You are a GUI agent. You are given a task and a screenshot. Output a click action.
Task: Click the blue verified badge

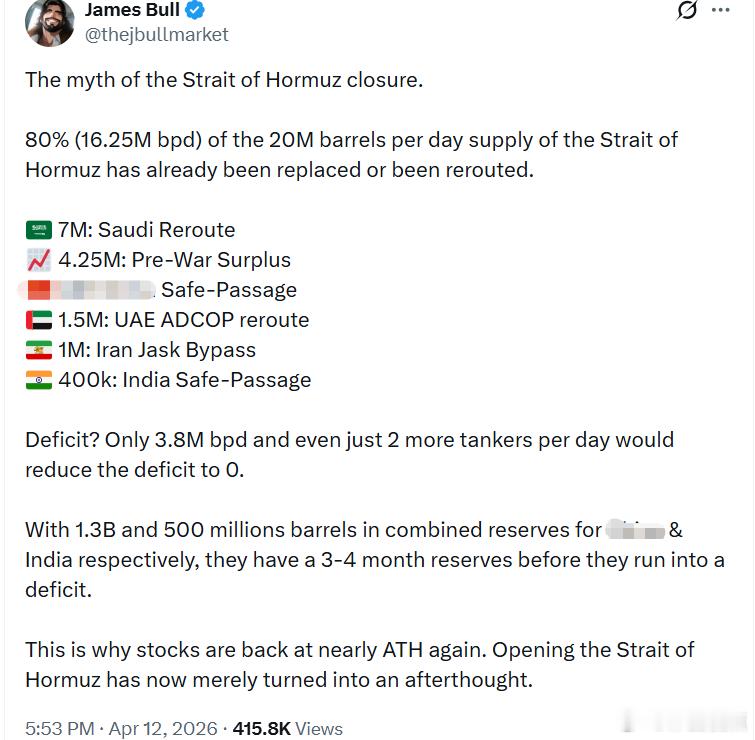pyautogui.click(x=197, y=11)
